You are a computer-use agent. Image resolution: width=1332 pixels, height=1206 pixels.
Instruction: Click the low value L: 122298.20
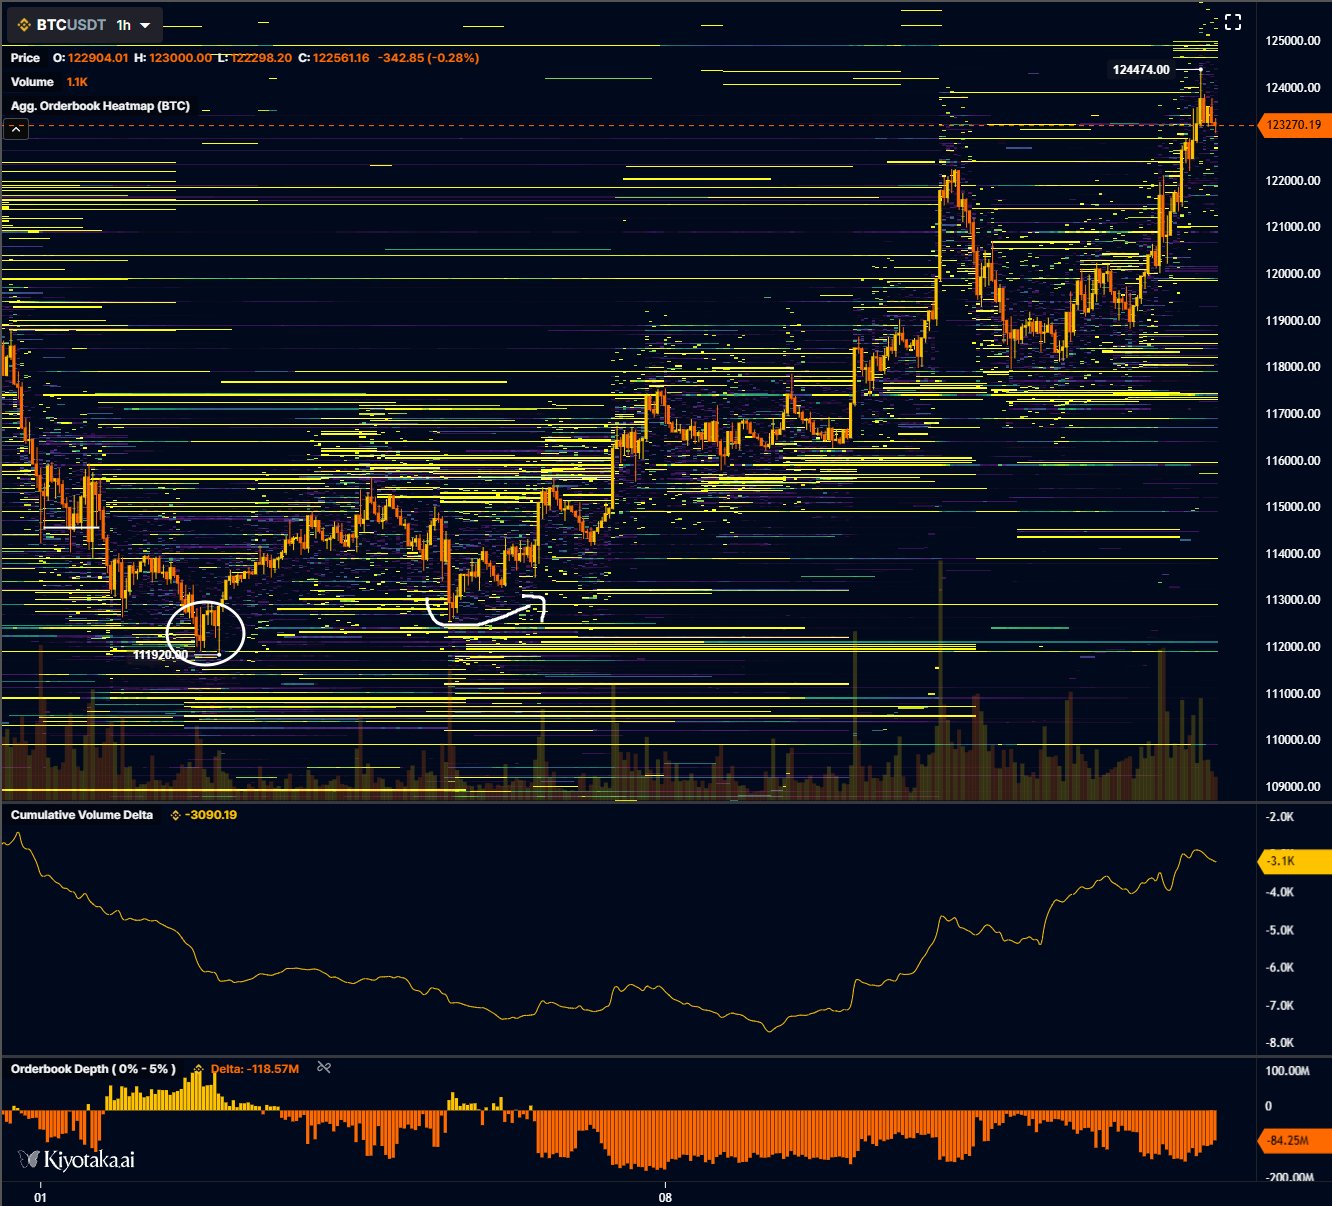[255, 58]
